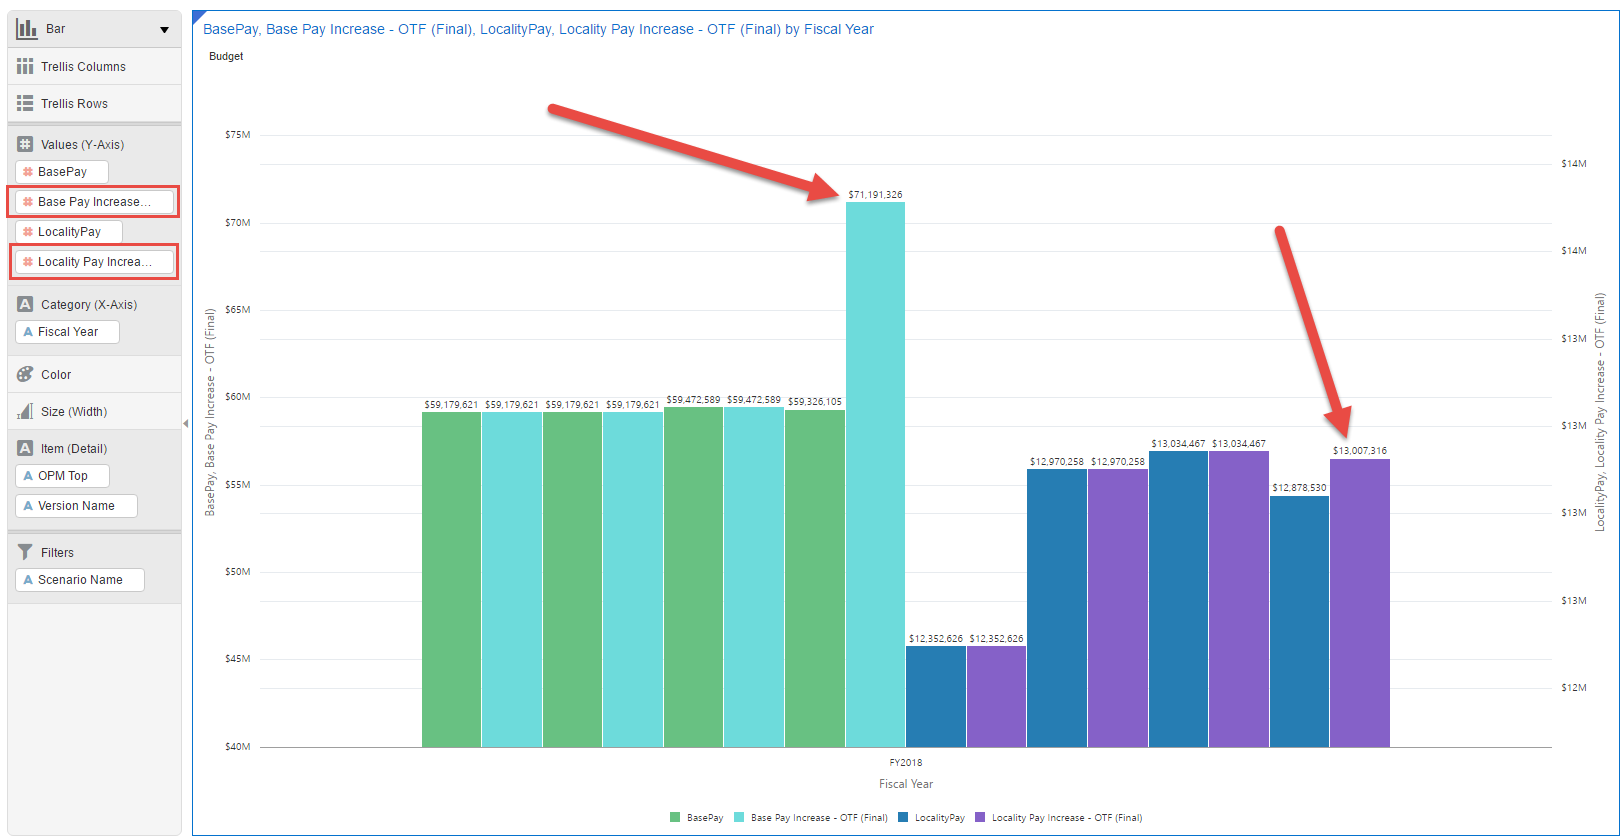Select the BasePay value pill
Viewport: 1623px width, 839px height.
(62, 172)
